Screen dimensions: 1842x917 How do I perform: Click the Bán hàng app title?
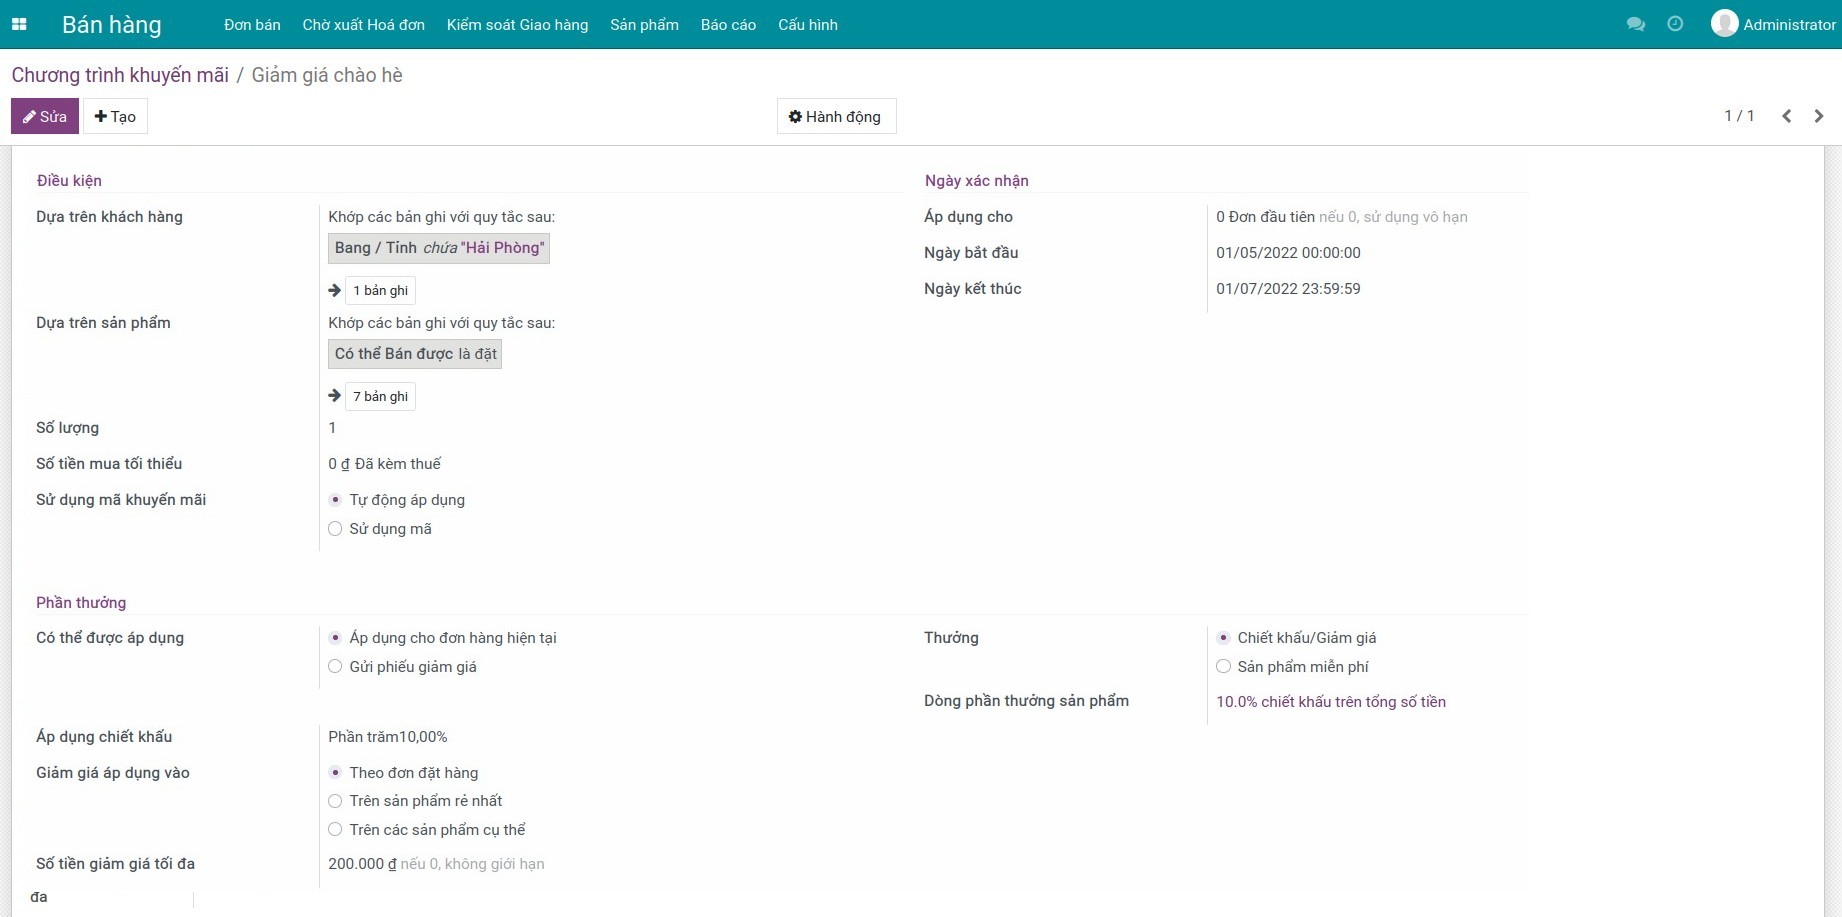point(111,24)
